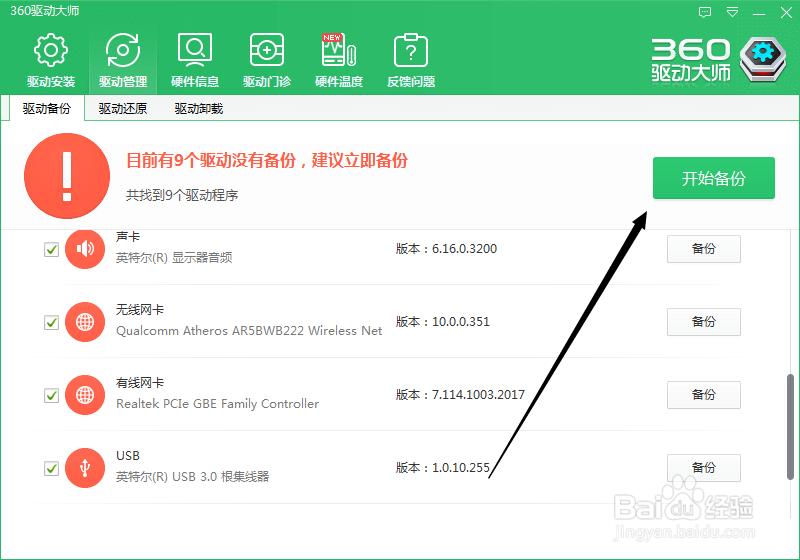Click the text 英特尔(R) USB 3.0 根集线器

pyautogui.click(x=192, y=476)
